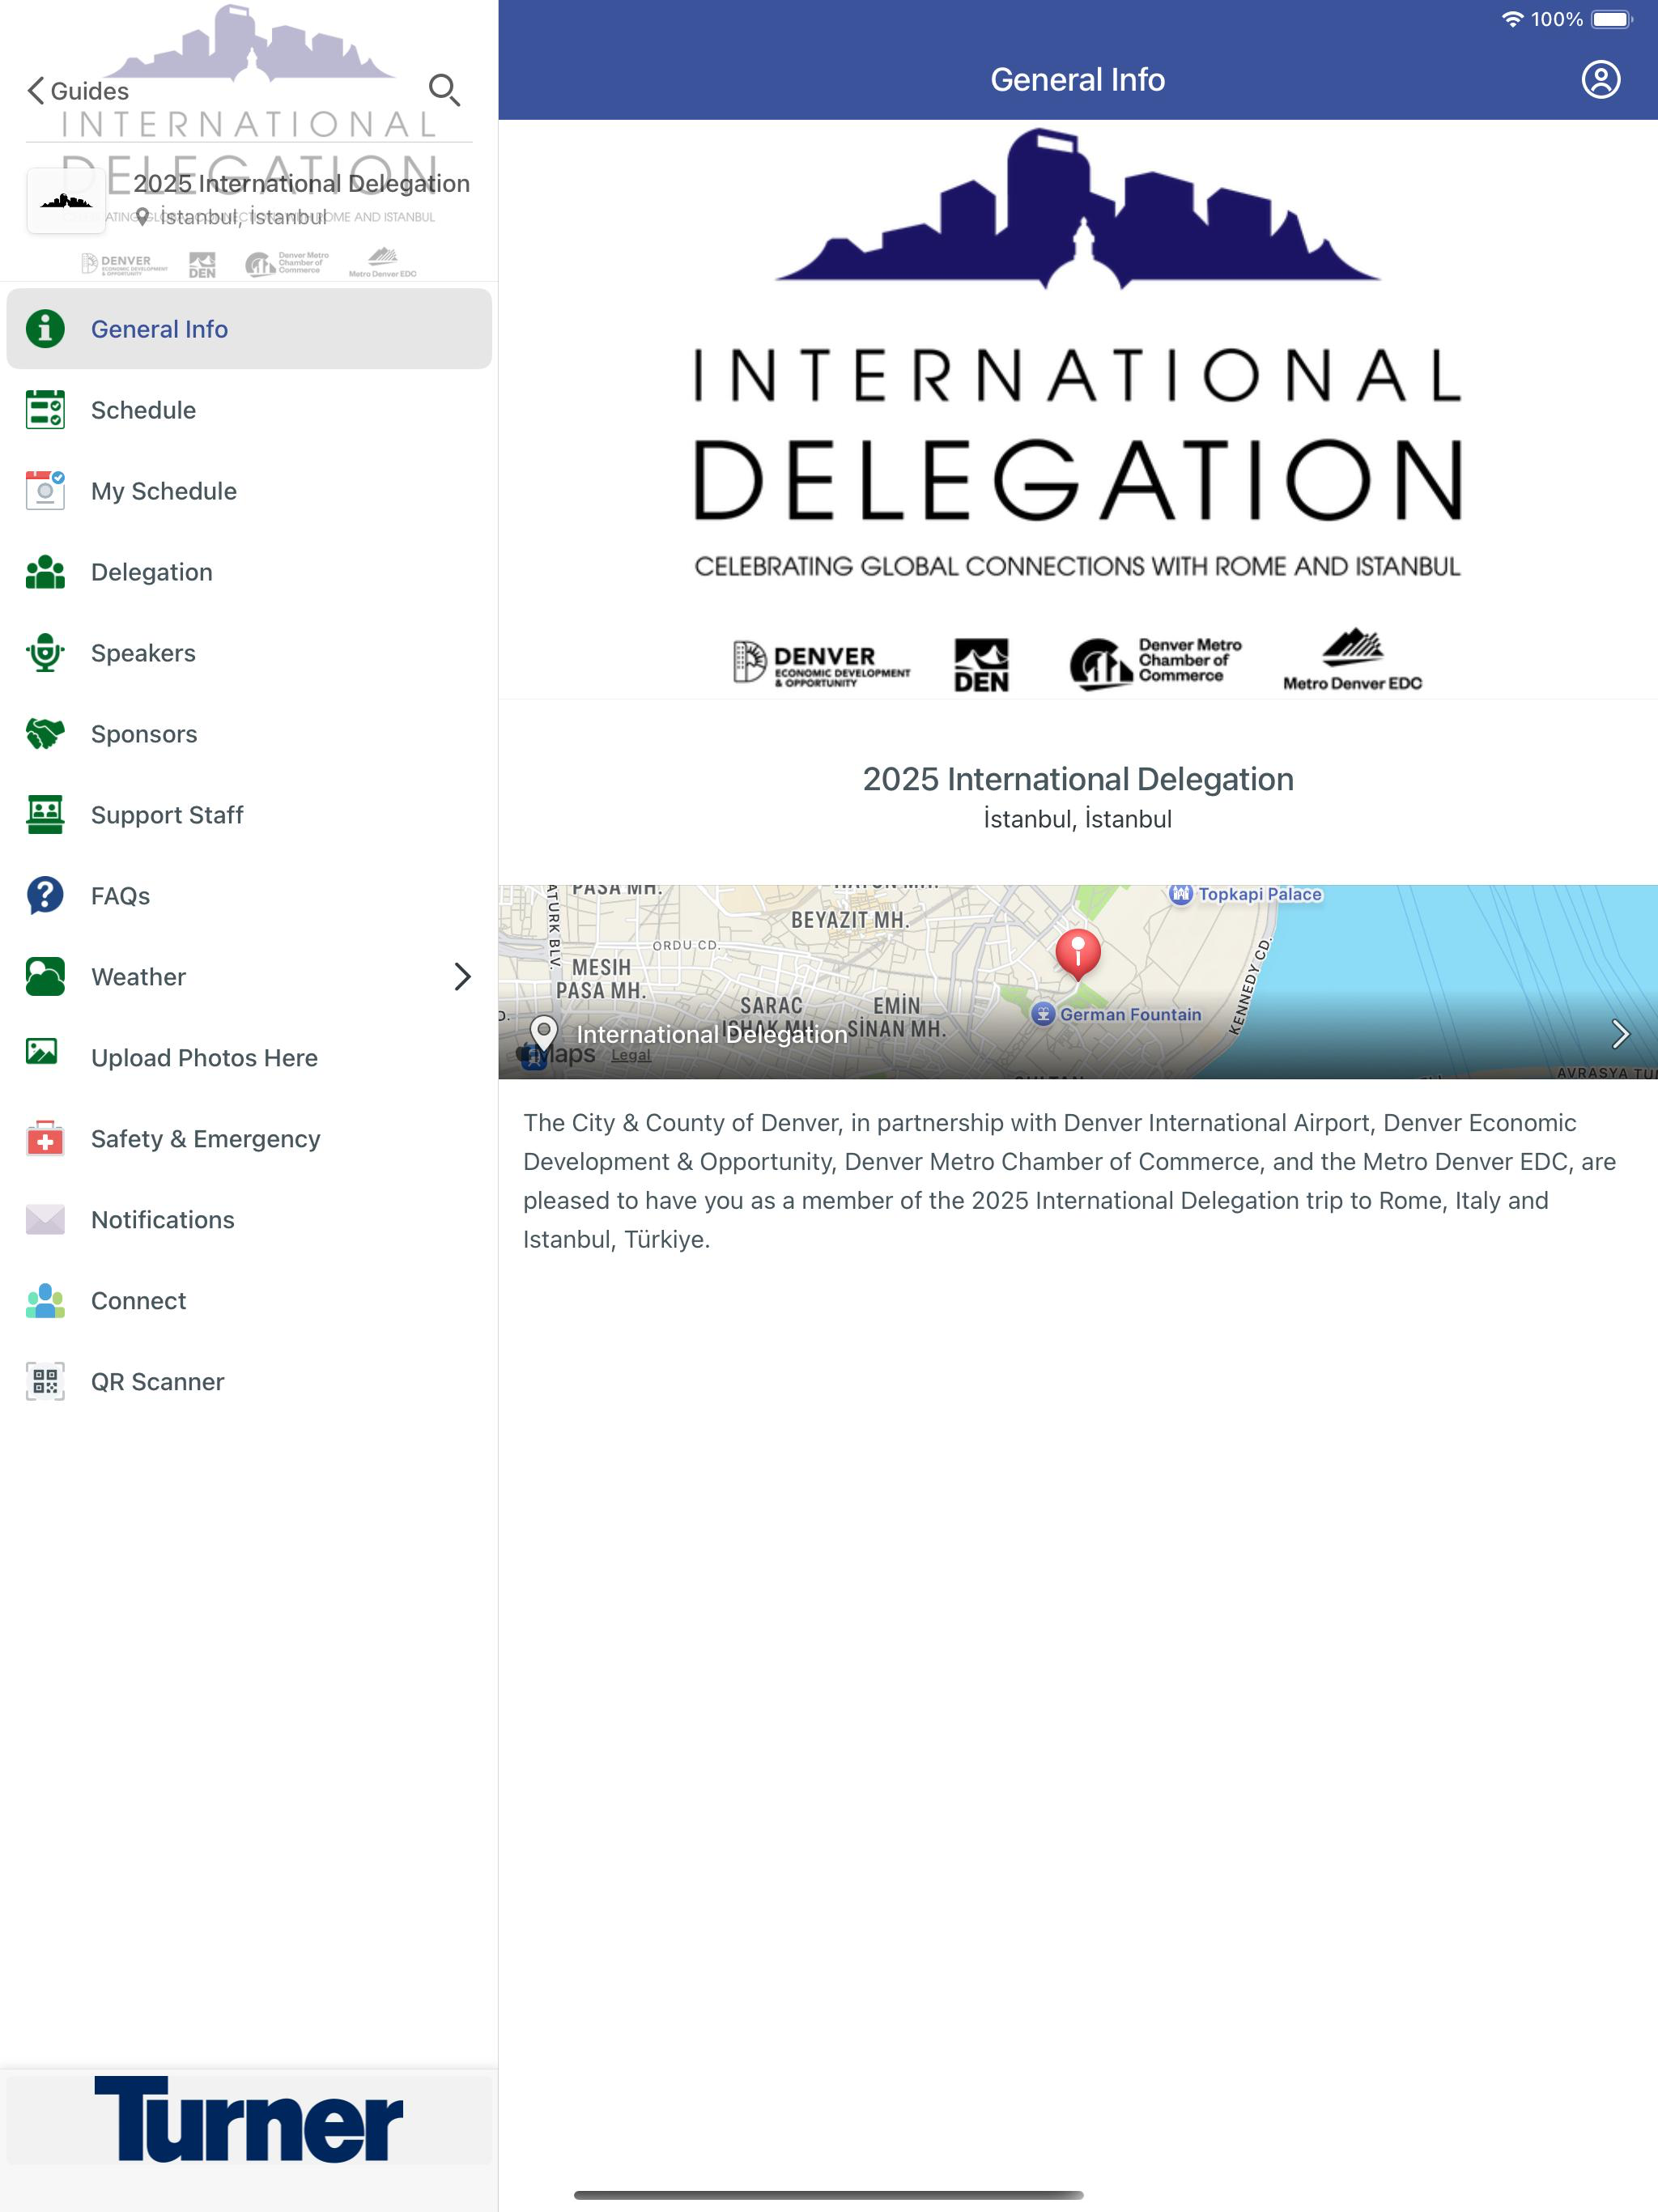This screenshot has height=2212, width=1658.
Task: Tap the battery status indicator
Action: (x=1611, y=19)
